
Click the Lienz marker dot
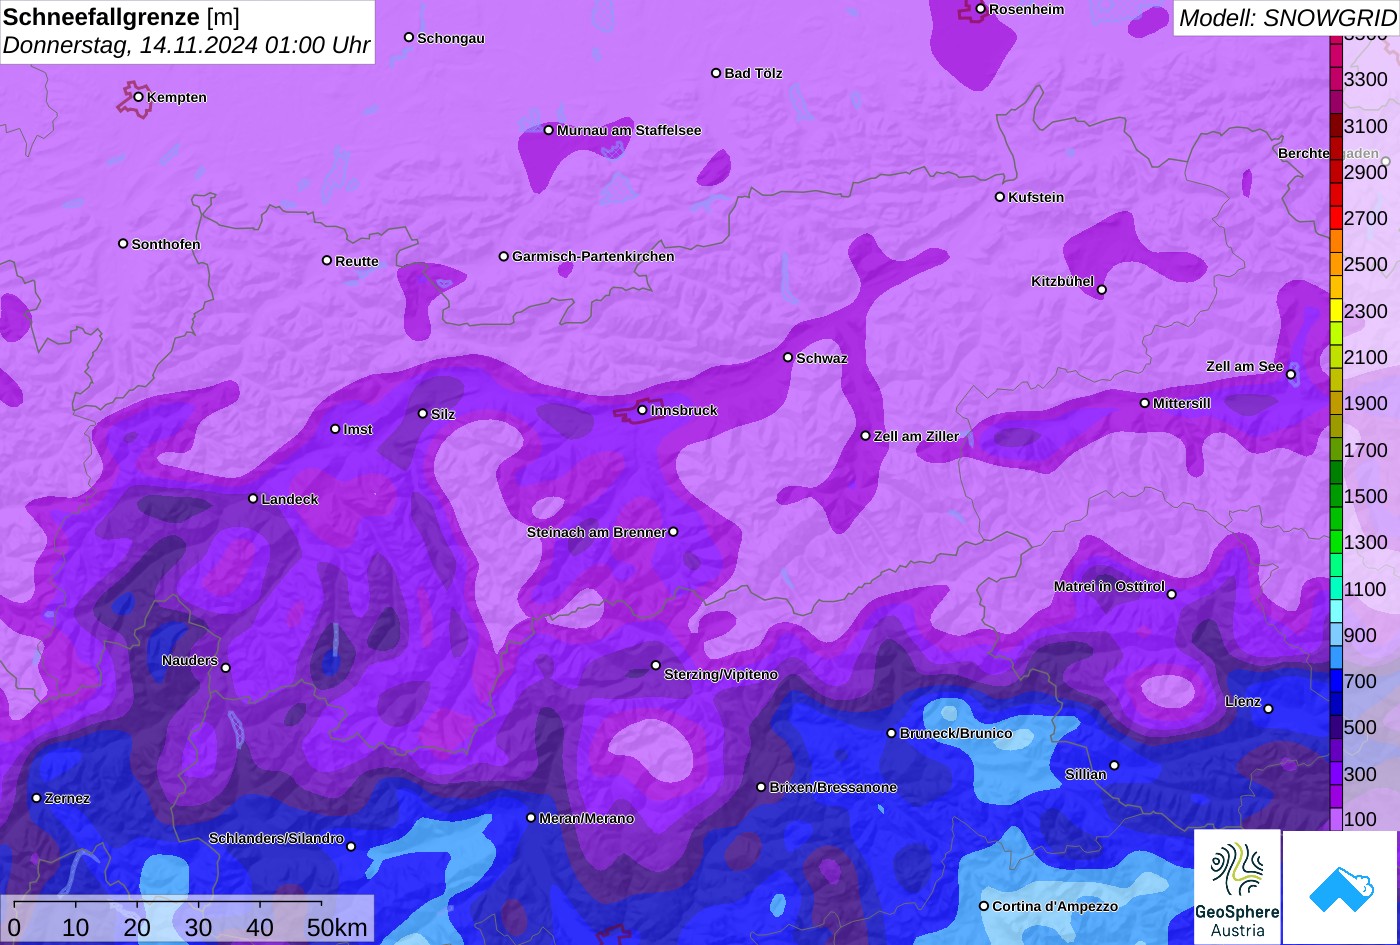(x=1268, y=709)
